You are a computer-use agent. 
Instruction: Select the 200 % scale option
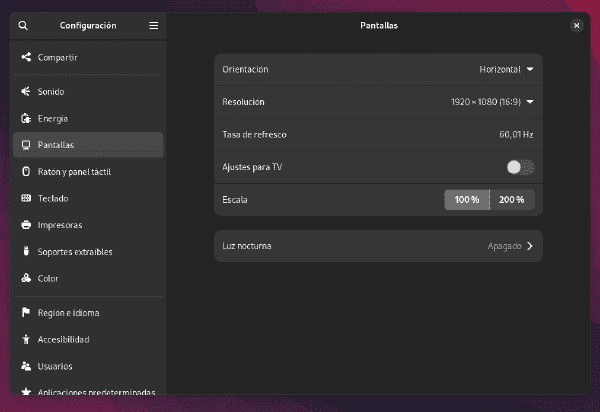pyautogui.click(x=512, y=200)
